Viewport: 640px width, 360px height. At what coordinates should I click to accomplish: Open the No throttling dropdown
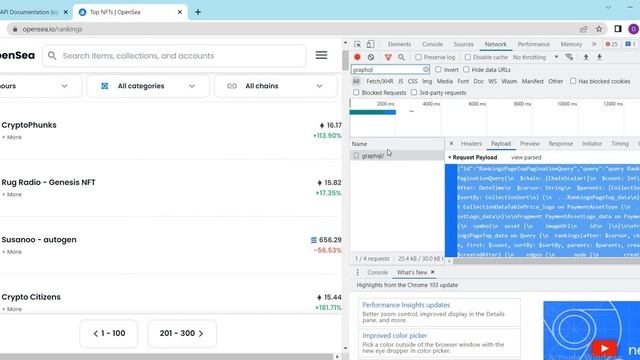coord(536,57)
